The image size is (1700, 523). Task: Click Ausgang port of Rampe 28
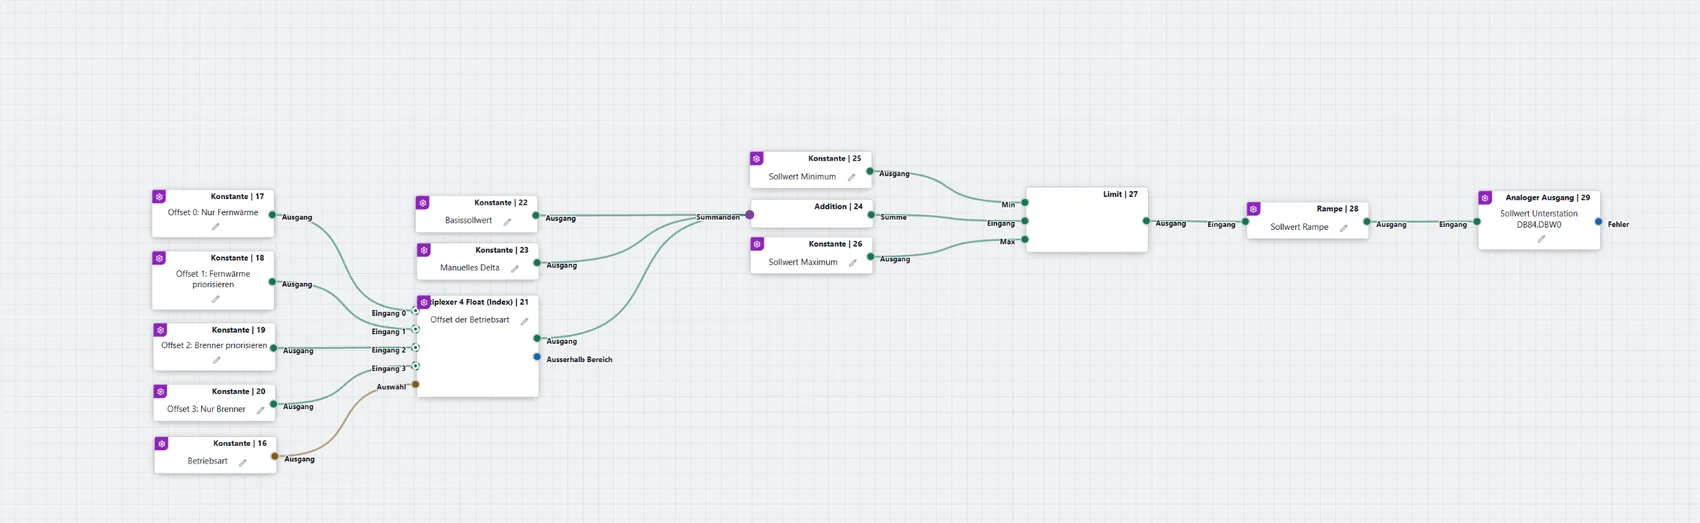coord(1367,222)
